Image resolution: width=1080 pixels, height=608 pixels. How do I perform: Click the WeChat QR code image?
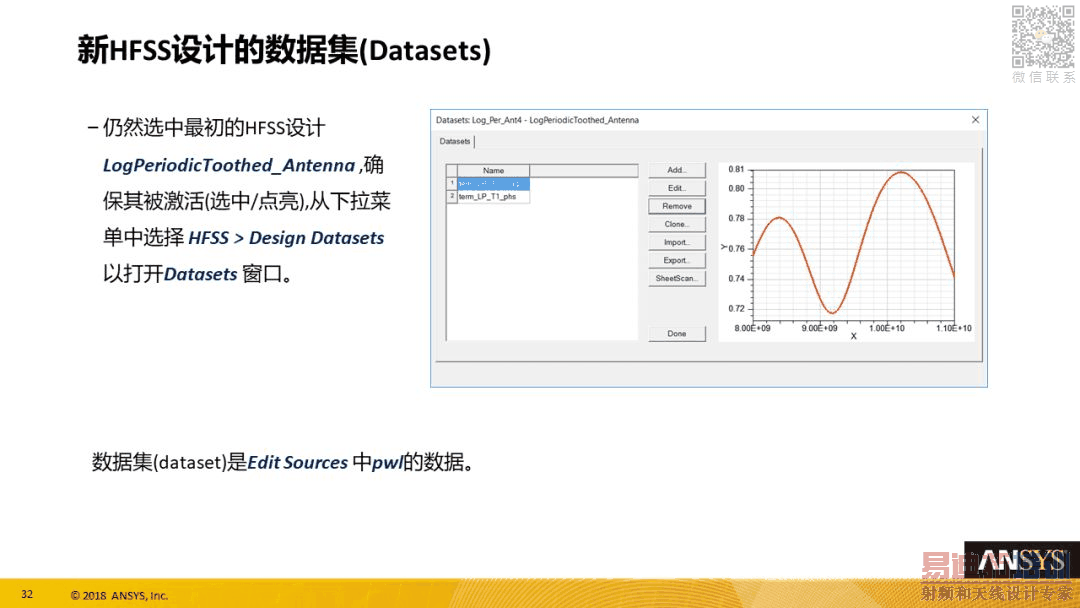tap(1043, 37)
